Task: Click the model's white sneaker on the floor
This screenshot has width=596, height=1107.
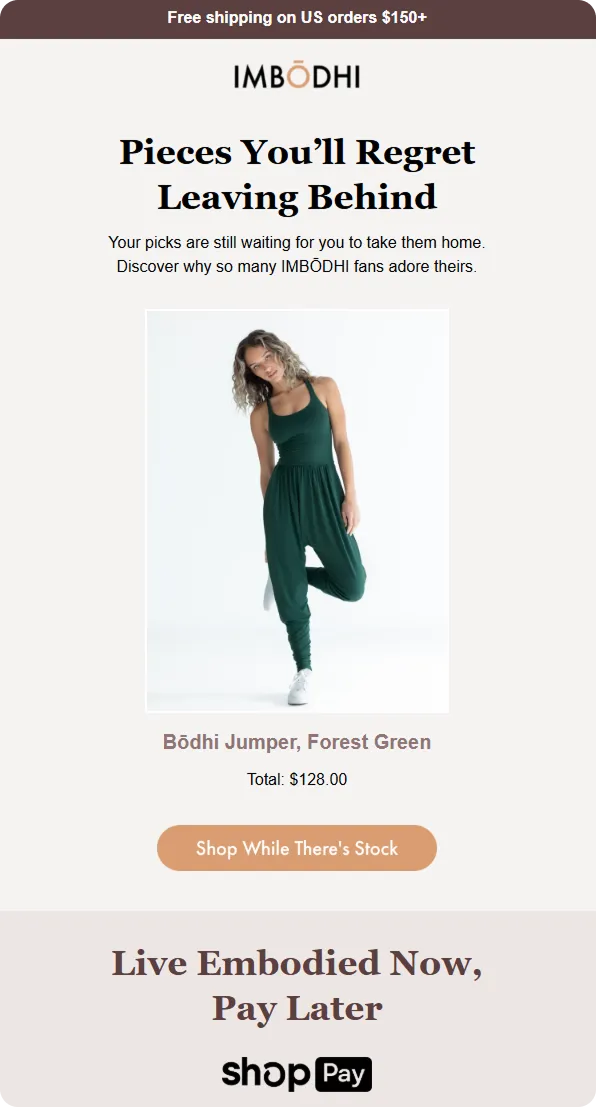Action: click(299, 687)
